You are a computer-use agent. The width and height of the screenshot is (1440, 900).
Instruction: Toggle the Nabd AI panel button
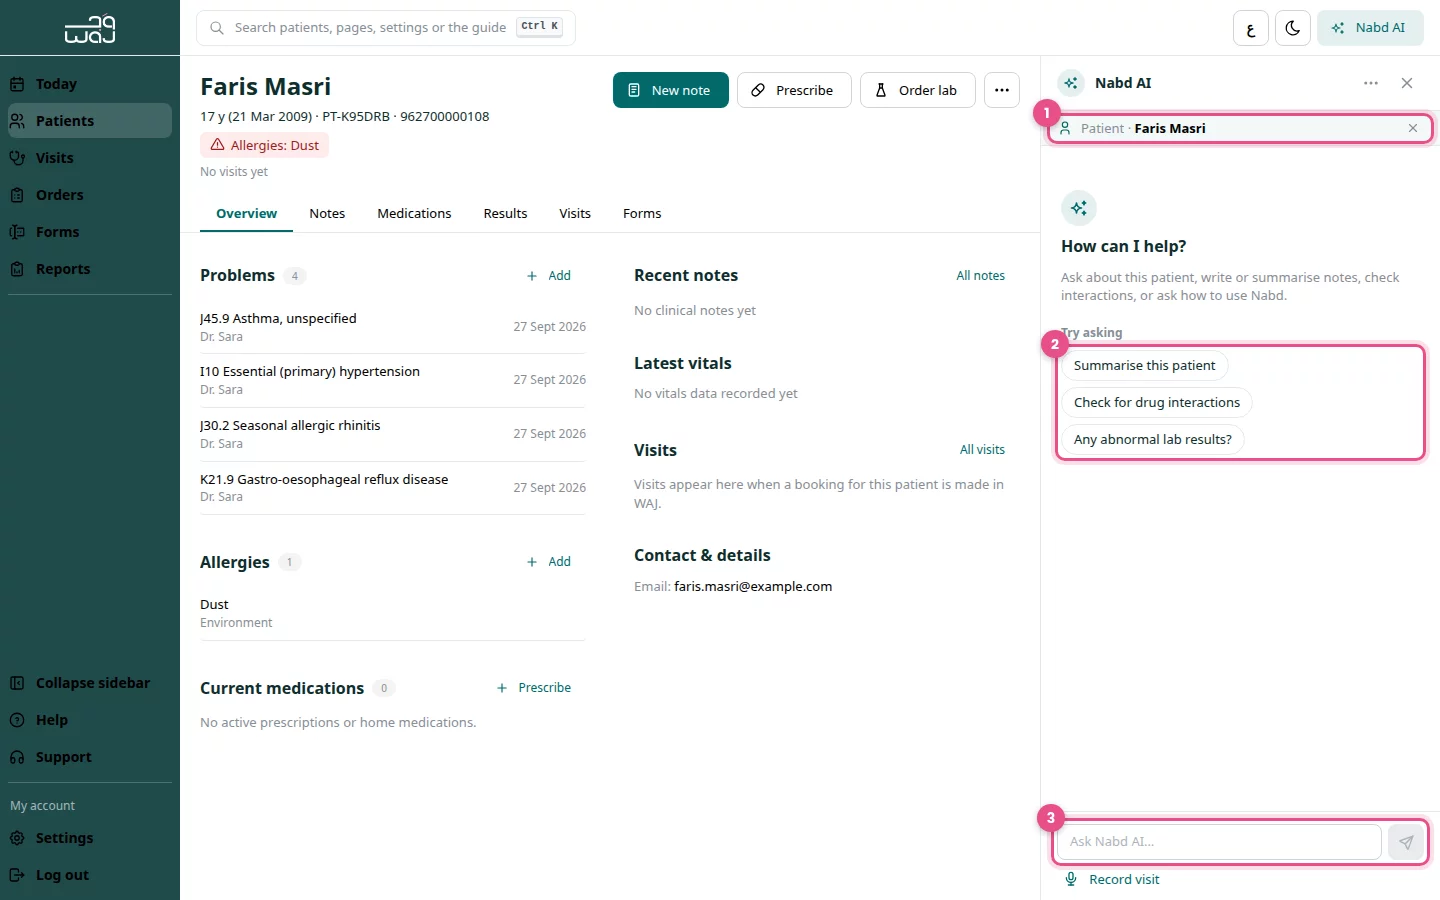pos(1370,28)
